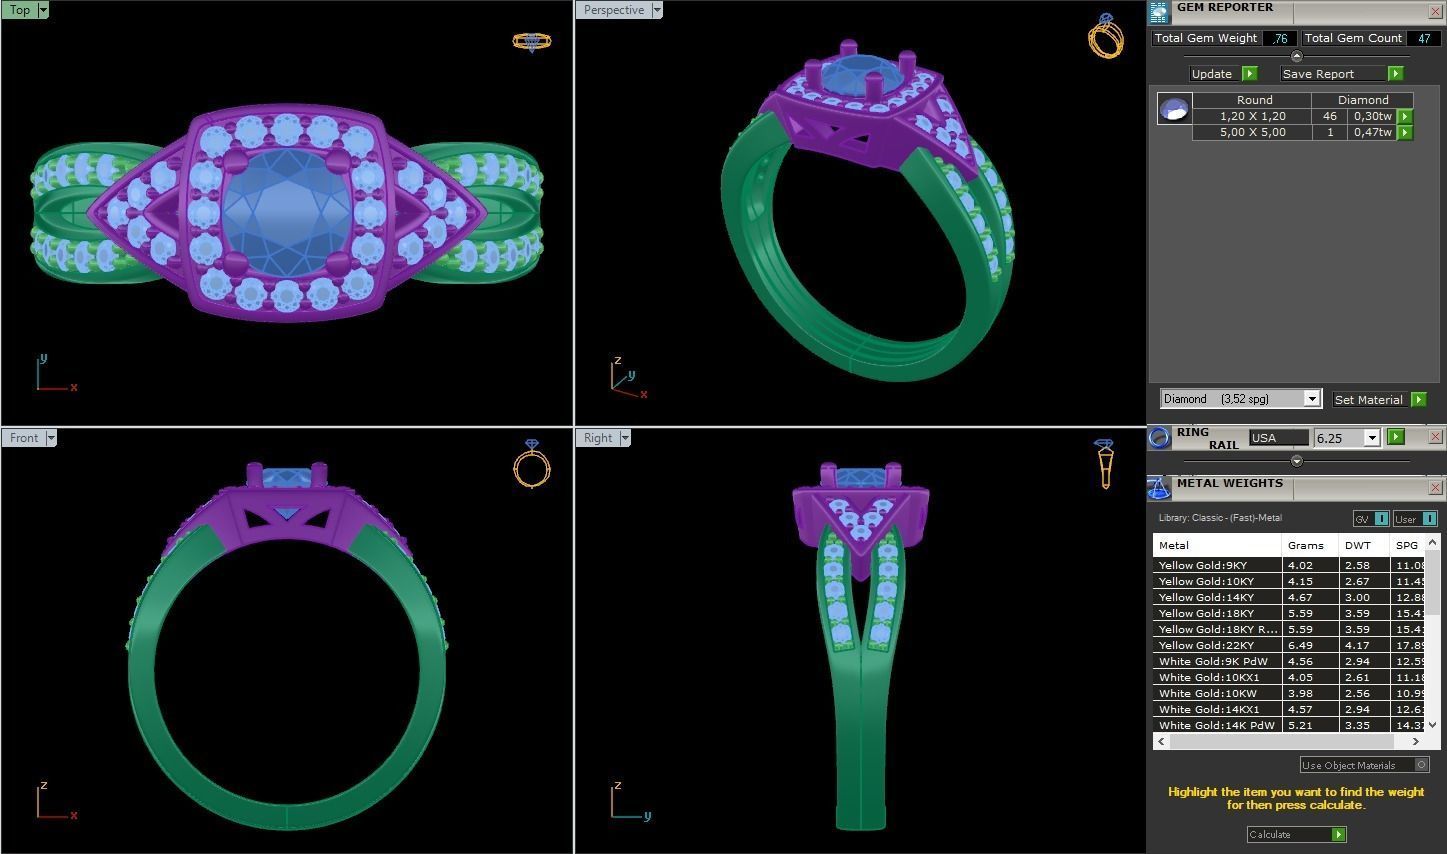Enable Use Object Materials option
The image size is (1447, 854).
click(x=1364, y=765)
